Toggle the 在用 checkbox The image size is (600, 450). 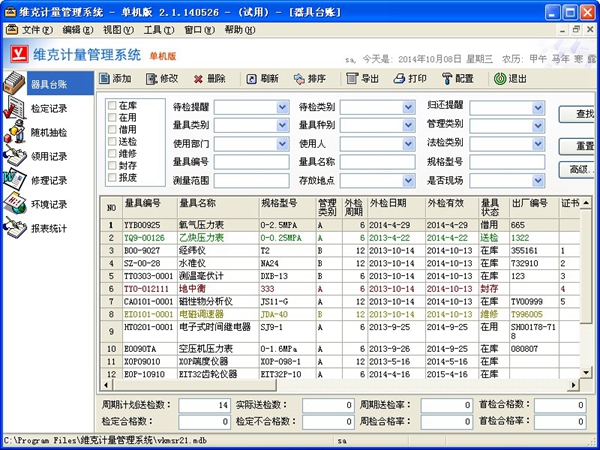pos(112,117)
